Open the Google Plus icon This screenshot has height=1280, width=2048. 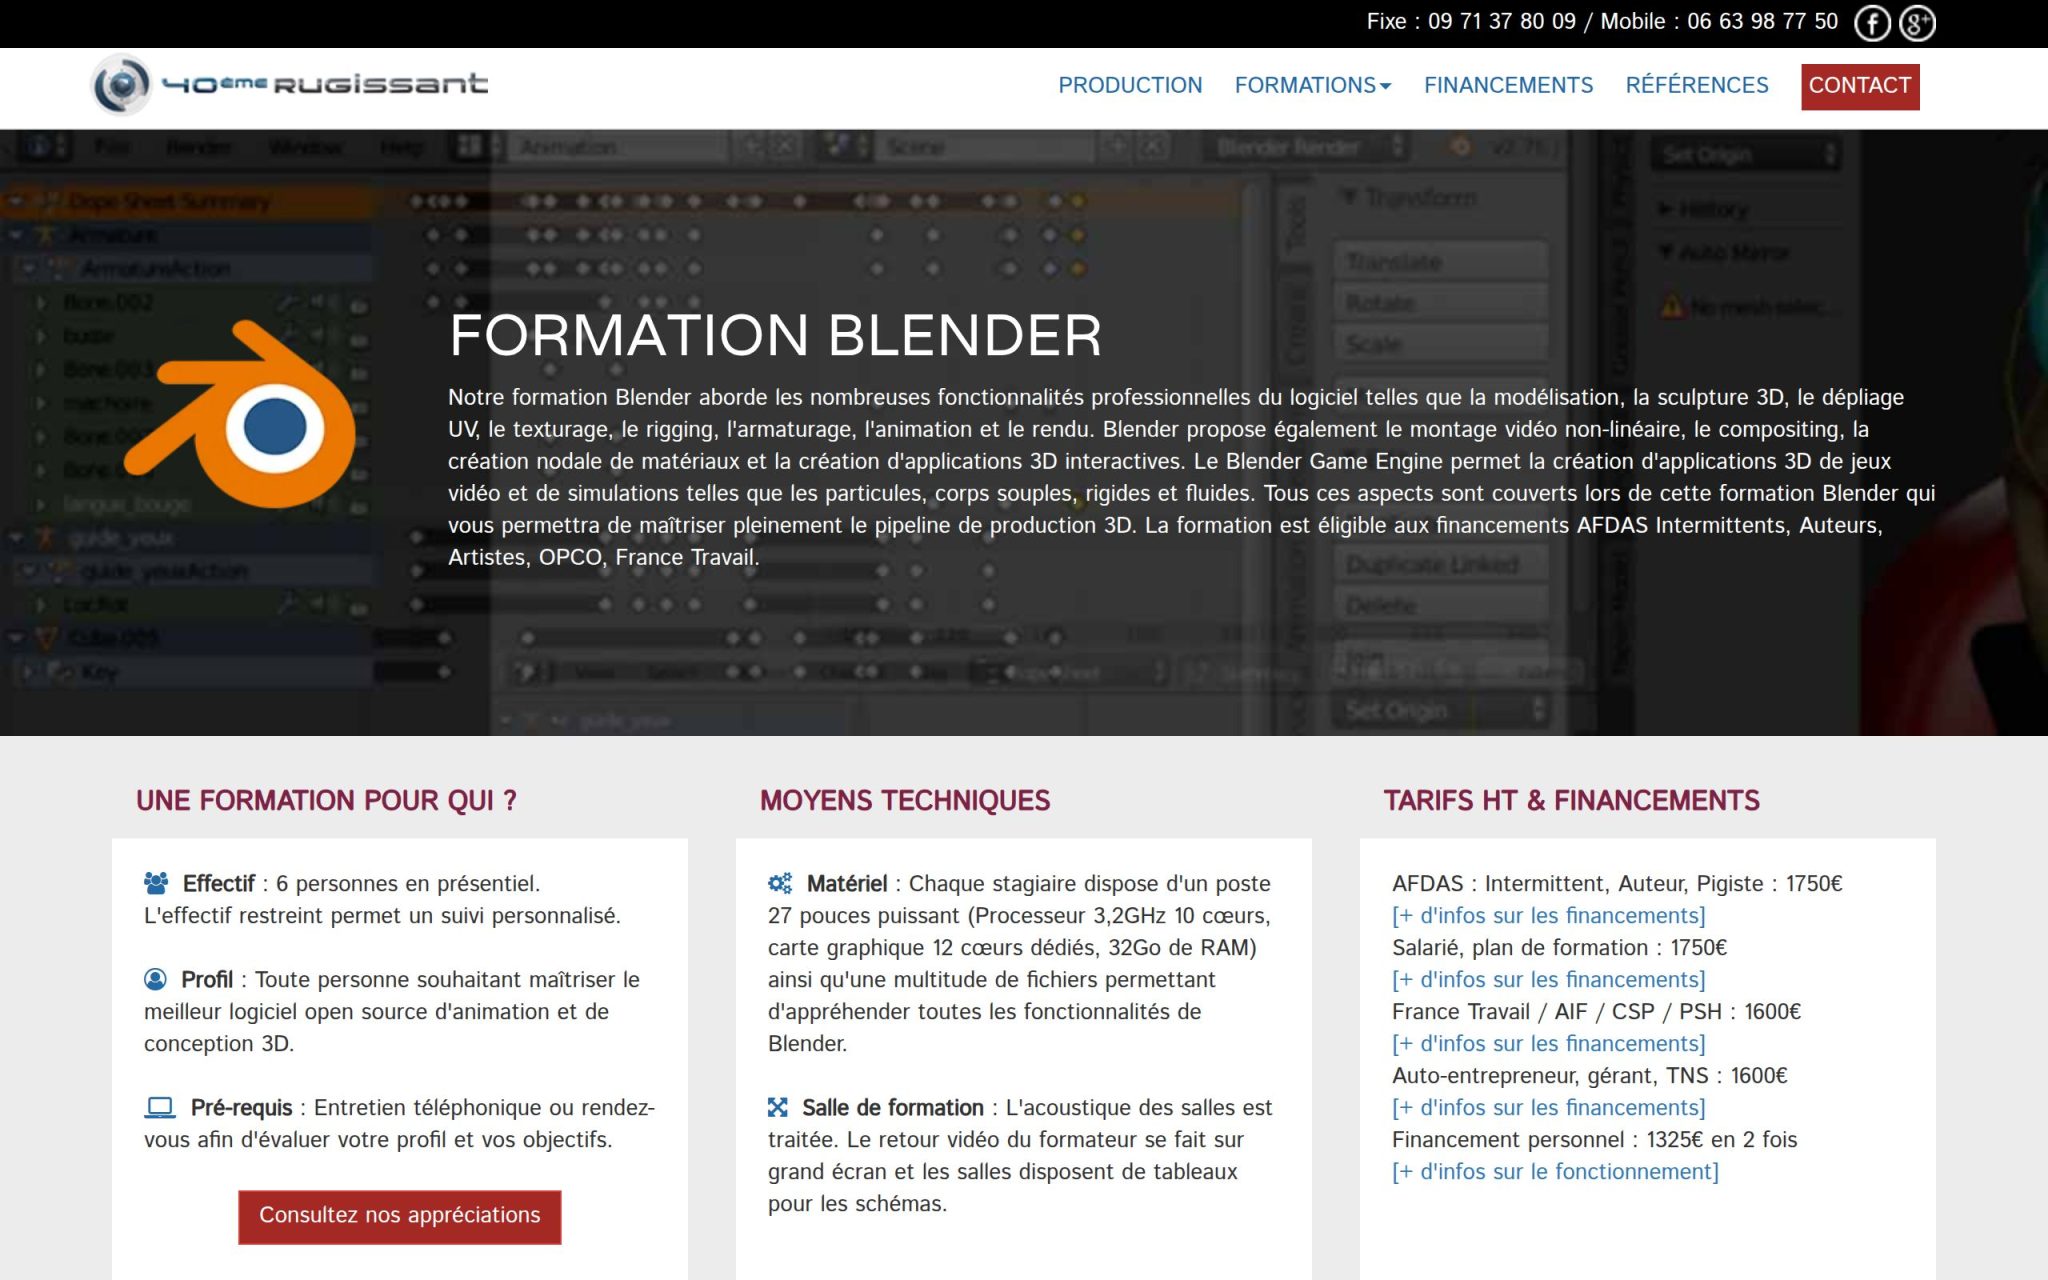click(x=1917, y=23)
